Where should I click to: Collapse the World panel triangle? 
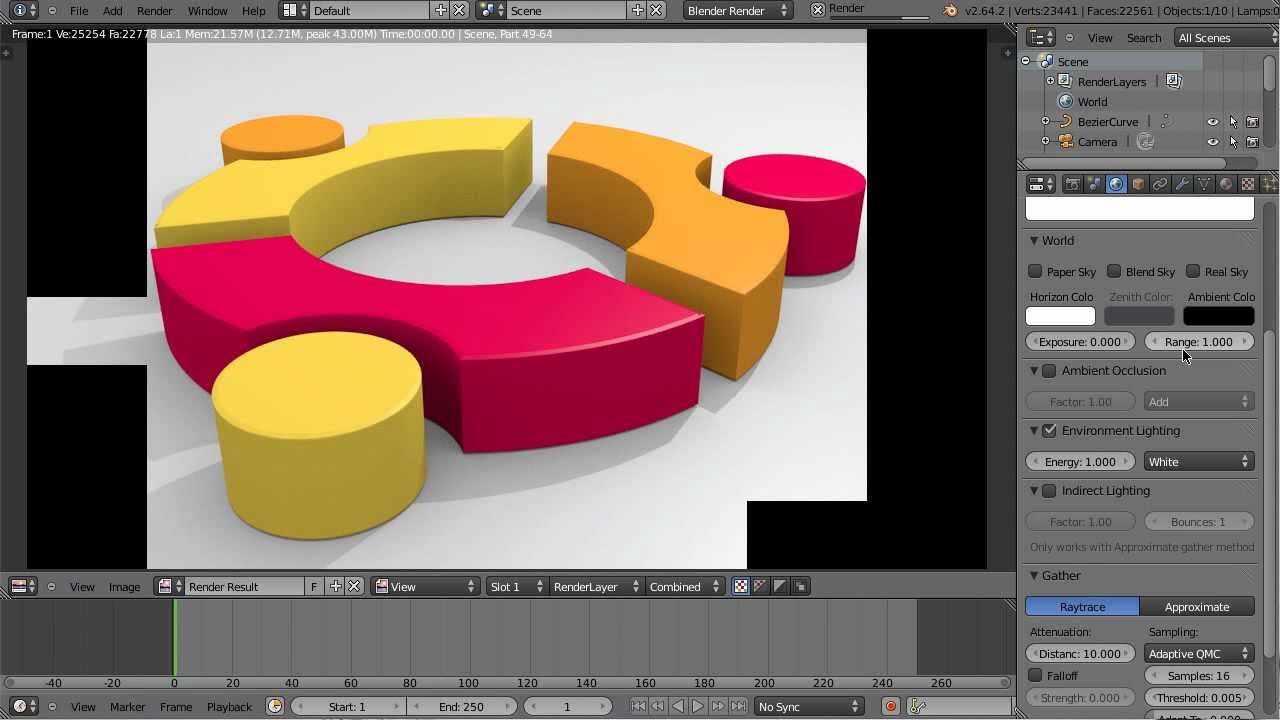tap(1034, 241)
